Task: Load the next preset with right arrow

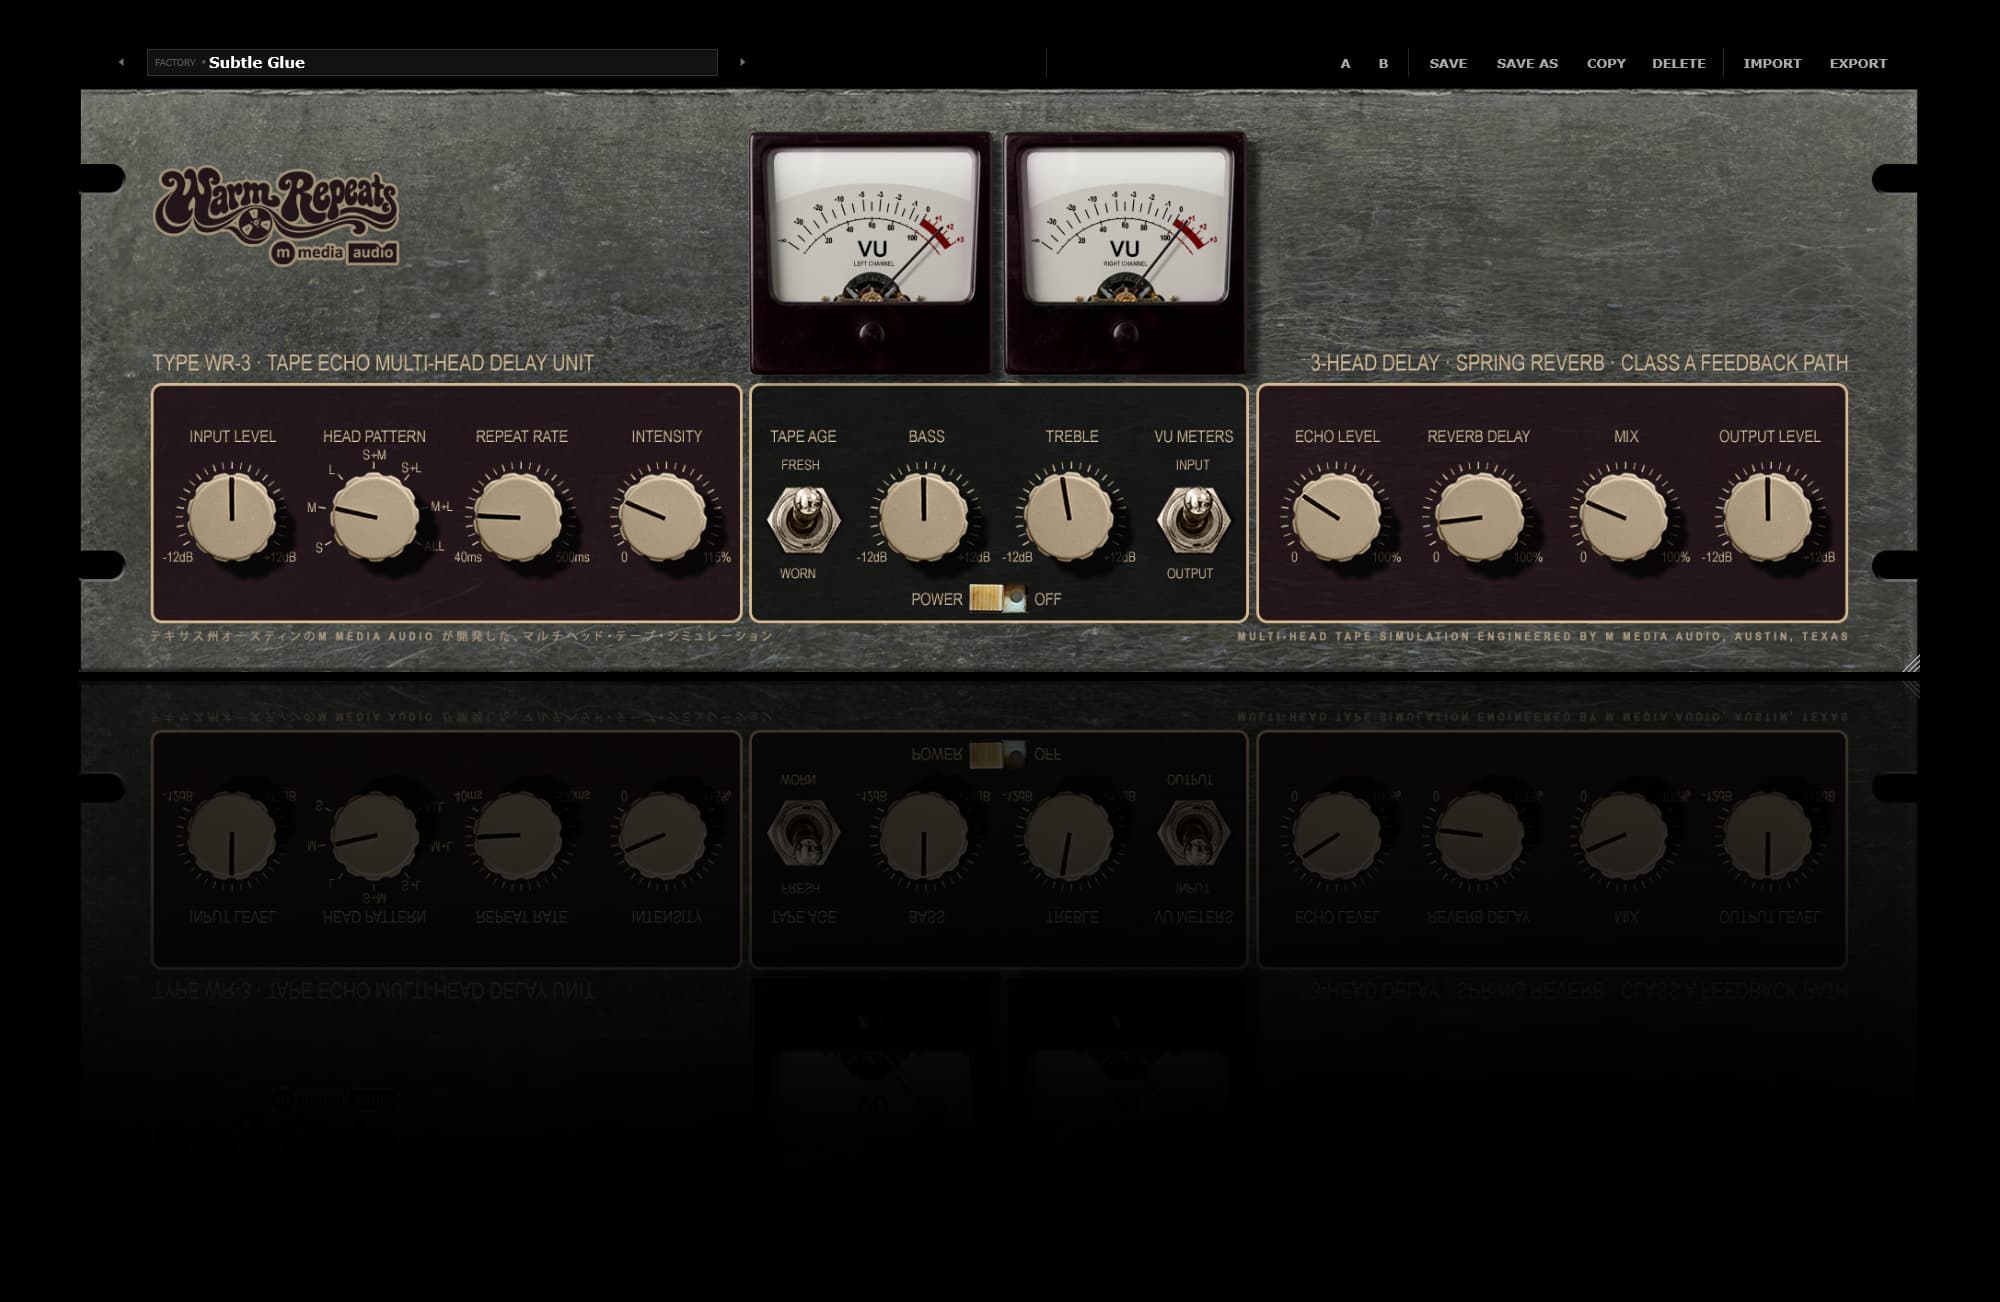Action: (x=742, y=62)
